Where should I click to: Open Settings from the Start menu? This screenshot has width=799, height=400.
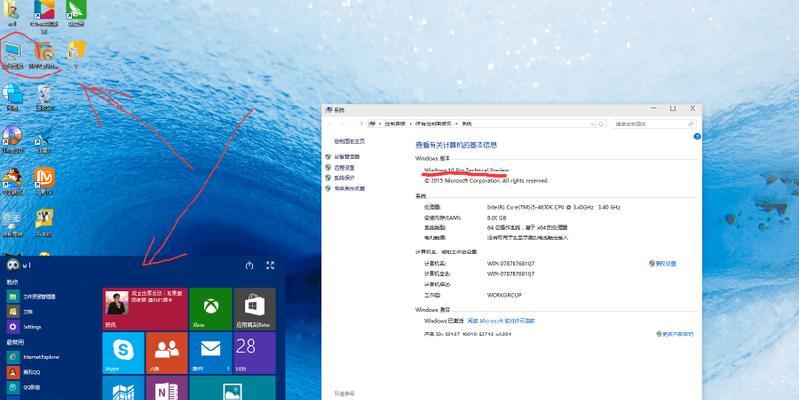click(x=24, y=327)
